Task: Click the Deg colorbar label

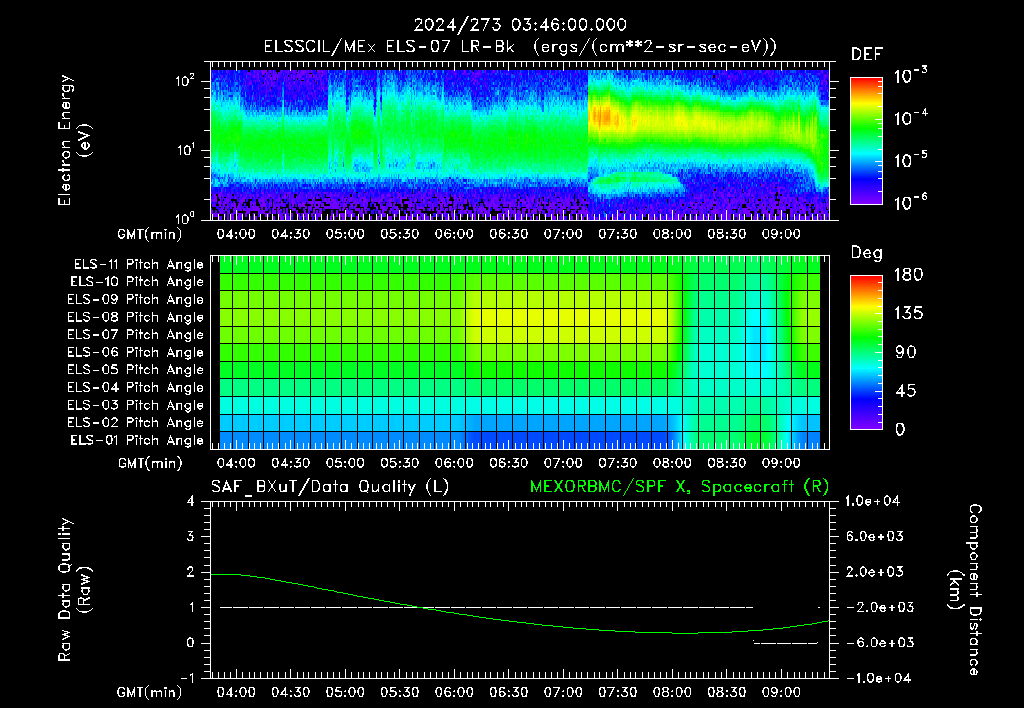Action: tap(867, 253)
